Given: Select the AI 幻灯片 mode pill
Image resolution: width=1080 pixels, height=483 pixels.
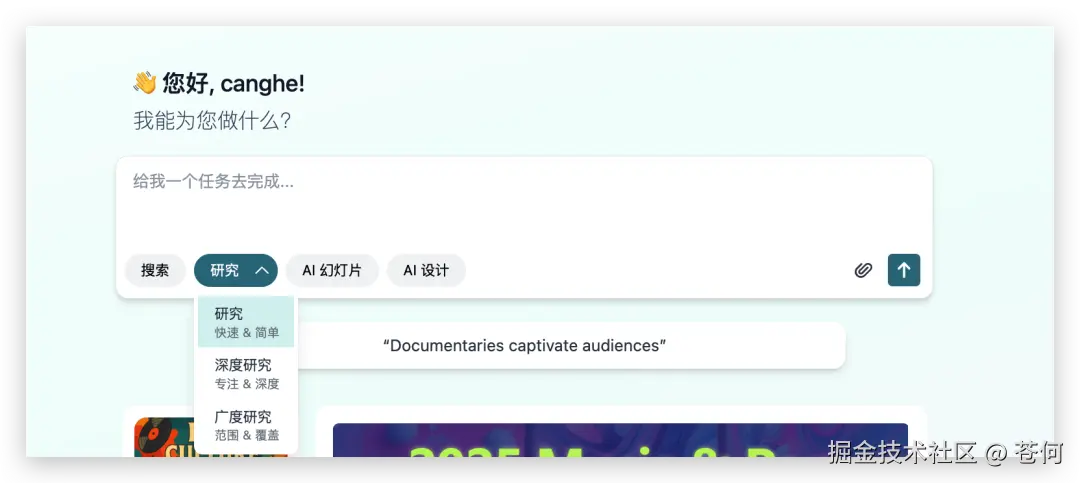Looking at the screenshot, I should coord(332,270).
